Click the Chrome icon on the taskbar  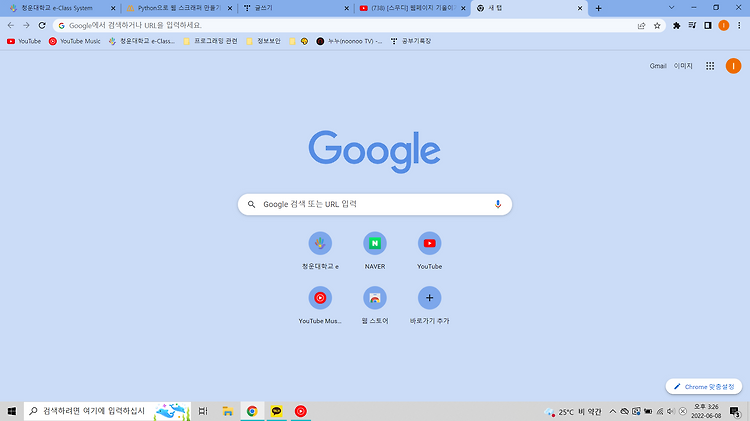click(x=252, y=411)
